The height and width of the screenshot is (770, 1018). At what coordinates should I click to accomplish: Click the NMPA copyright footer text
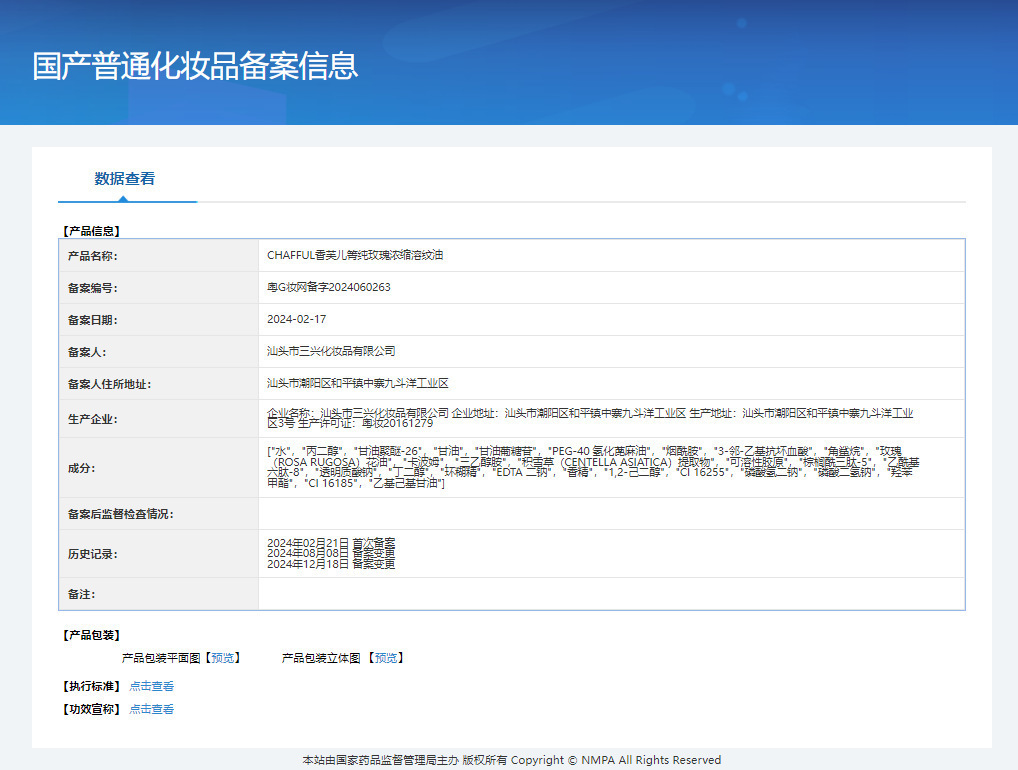(x=512, y=760)
